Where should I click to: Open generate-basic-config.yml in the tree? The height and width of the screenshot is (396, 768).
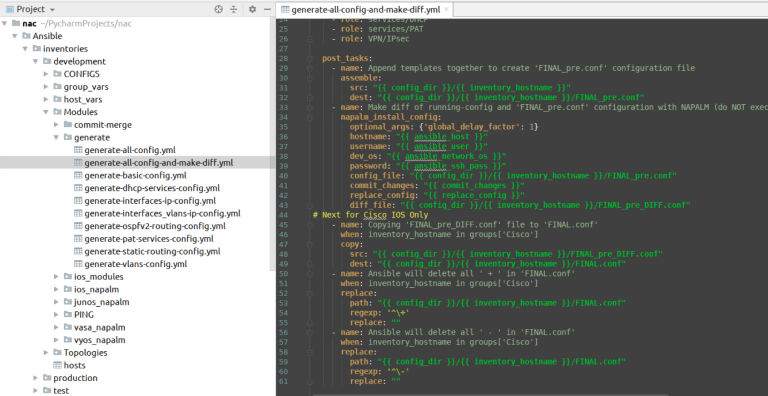(135, 175)
